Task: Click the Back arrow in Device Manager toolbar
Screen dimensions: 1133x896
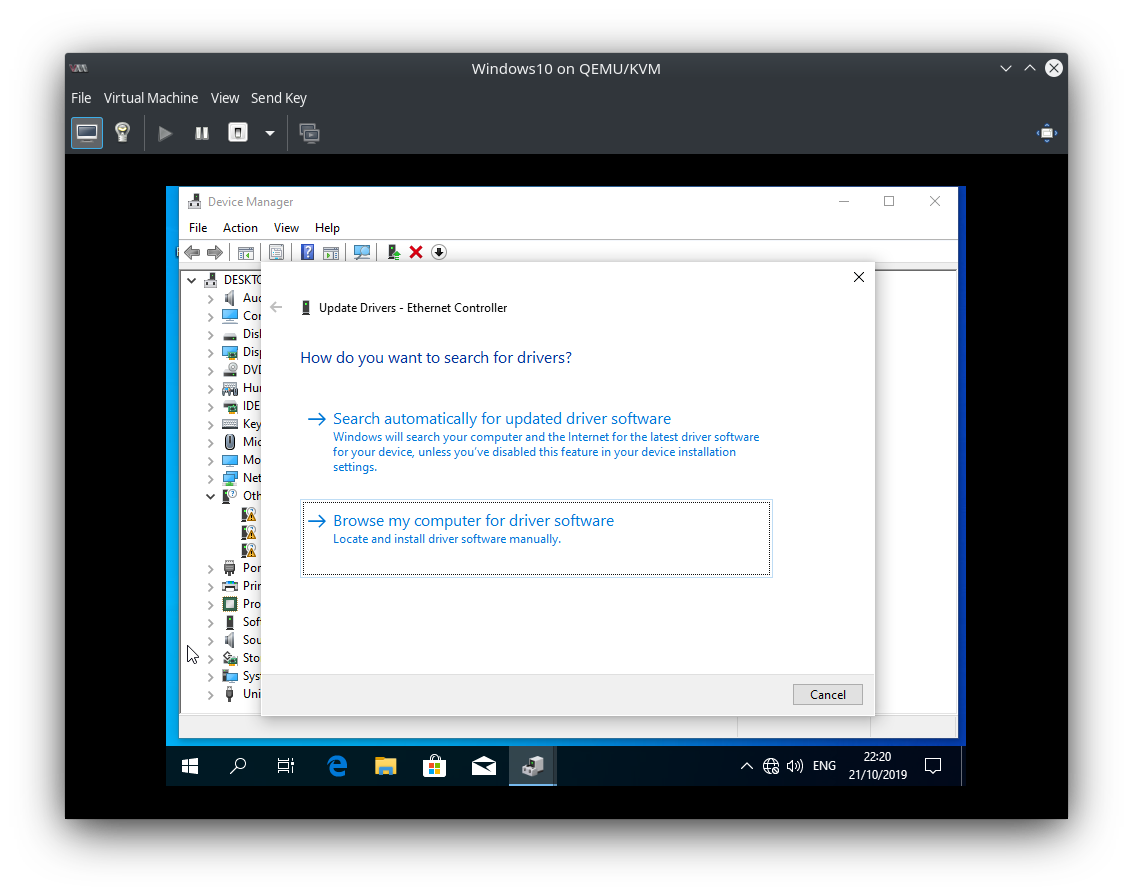Action: click(192, 252)
